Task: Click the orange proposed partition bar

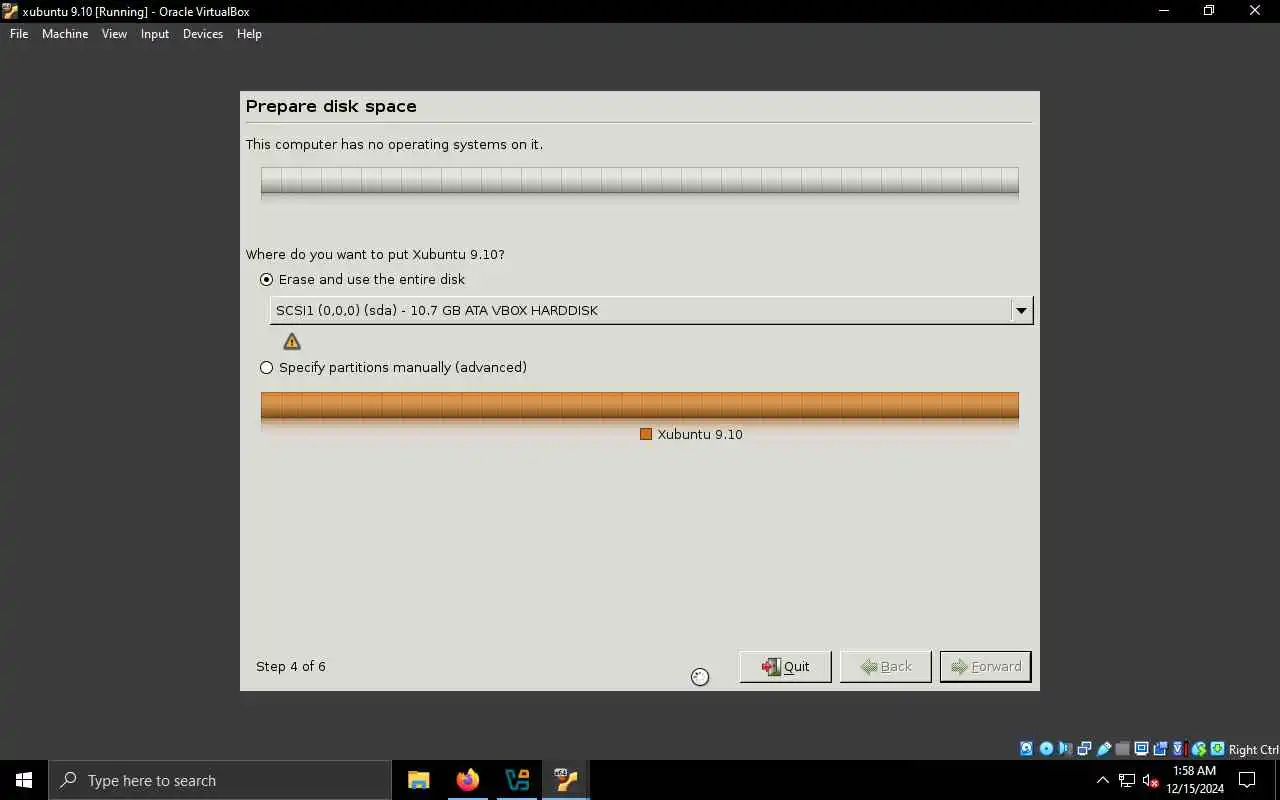Action: click(640, 405)
